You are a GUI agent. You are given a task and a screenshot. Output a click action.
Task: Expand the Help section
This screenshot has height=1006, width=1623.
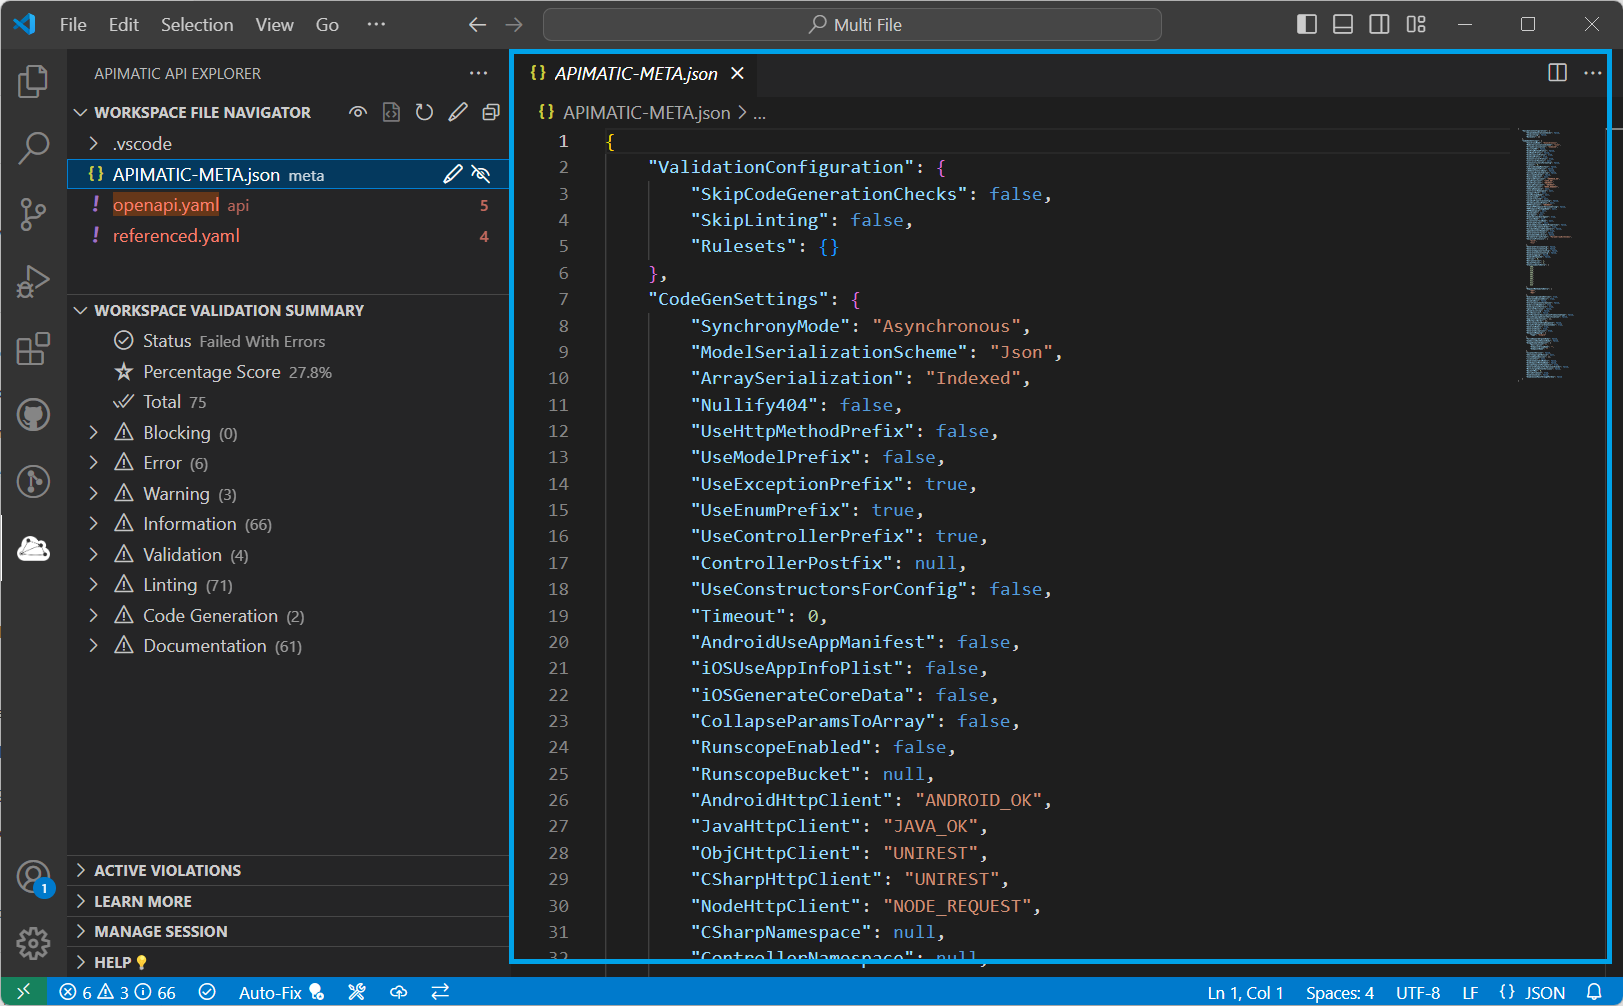pyautogui.click(x=288, y=962)
